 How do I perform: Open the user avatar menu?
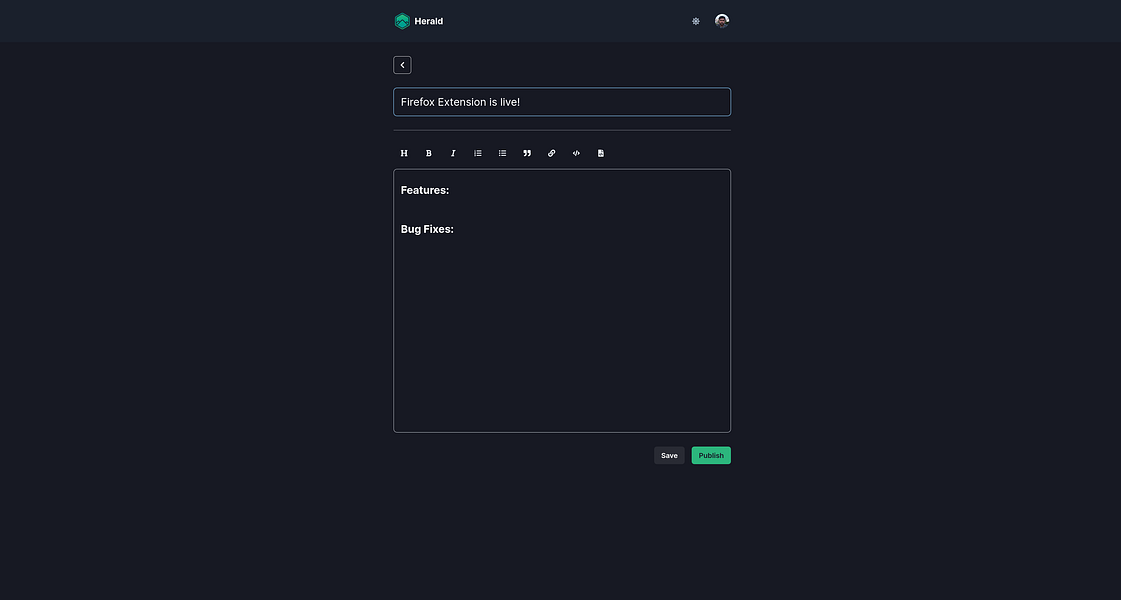point(722,21)
